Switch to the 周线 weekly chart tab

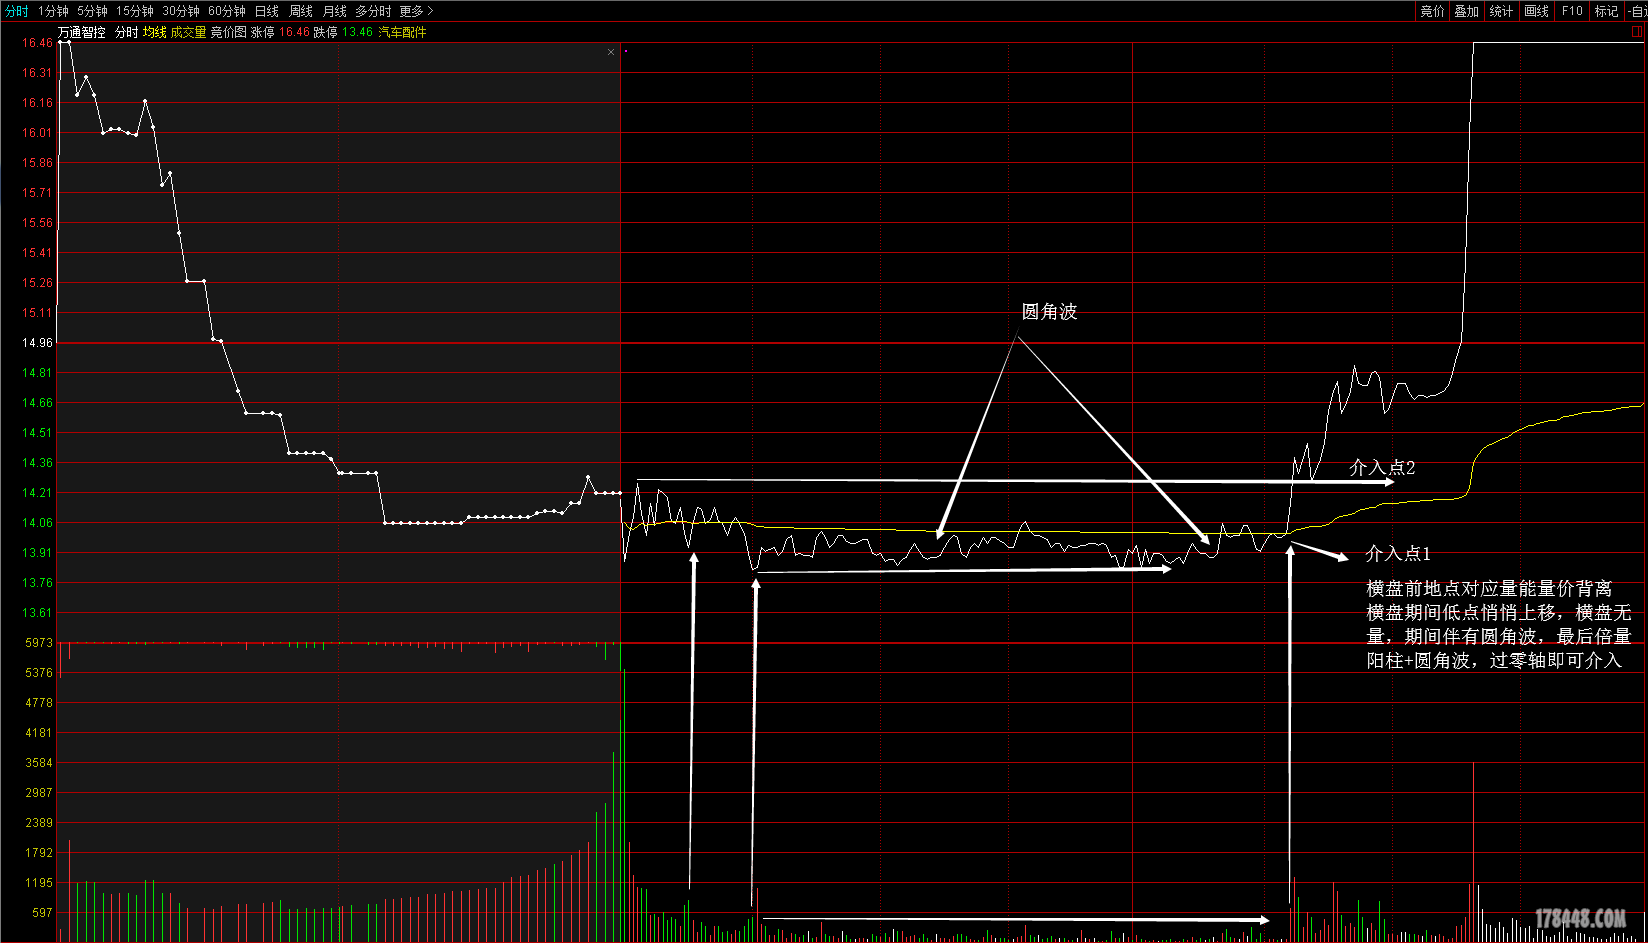pyautogui.click(x=301, y=11)
